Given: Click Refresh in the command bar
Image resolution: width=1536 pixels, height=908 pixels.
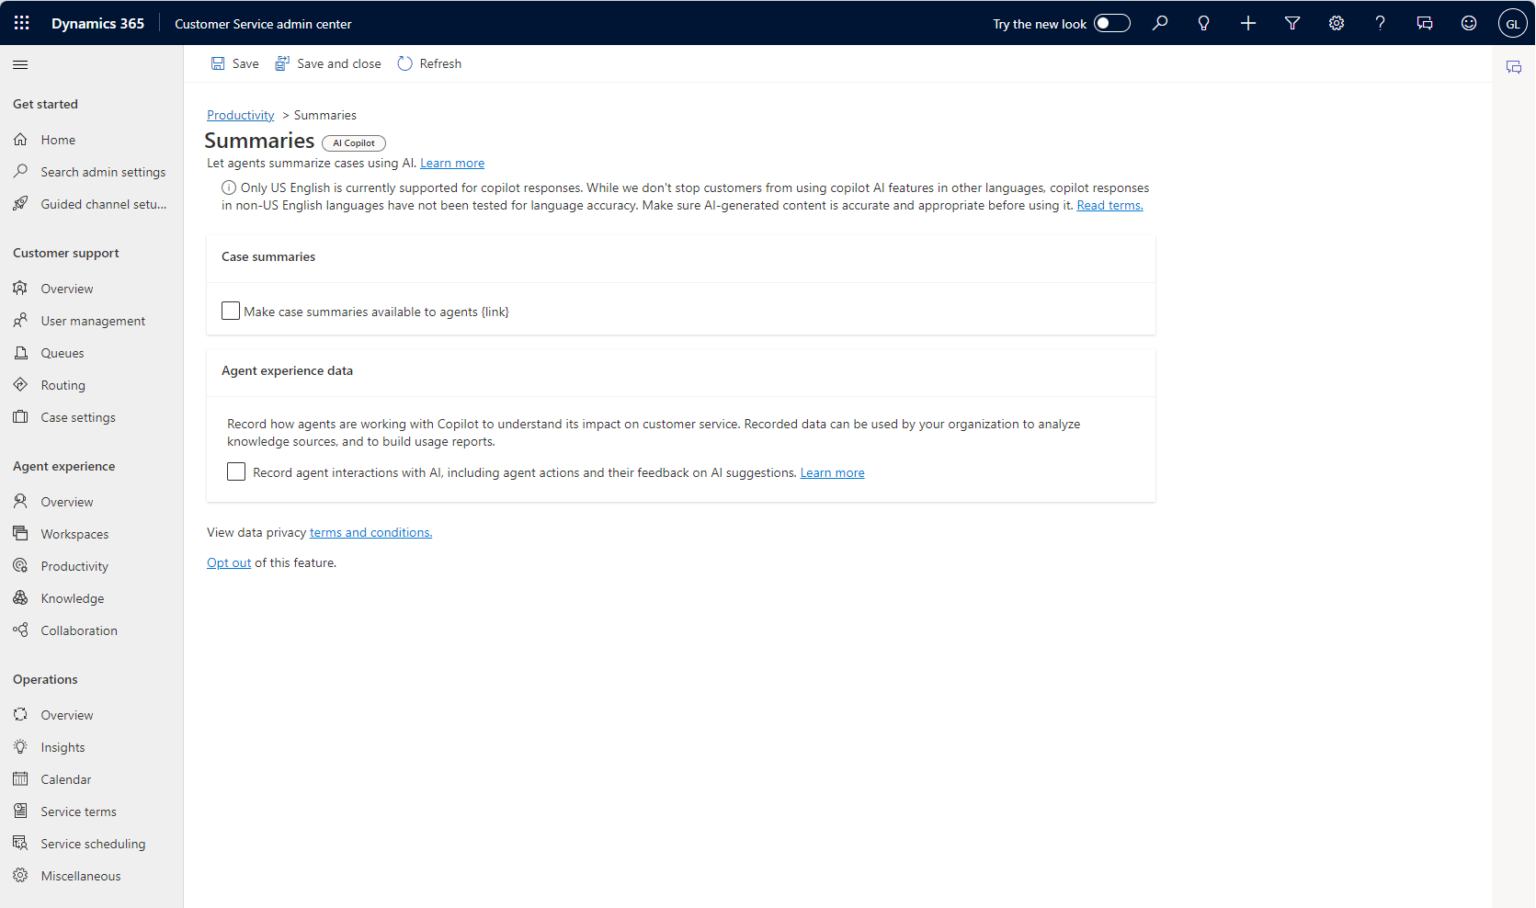Looking at the screenshot, I should click(x=429, y=63).
